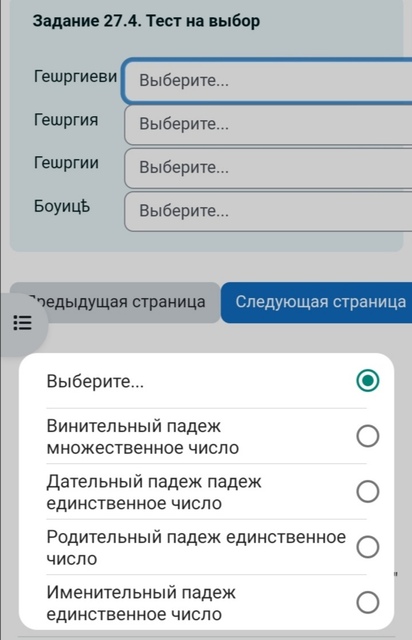Open the dropdown for Боуицѣ
Screen dimensions: 412x640
tap(268, 211)
